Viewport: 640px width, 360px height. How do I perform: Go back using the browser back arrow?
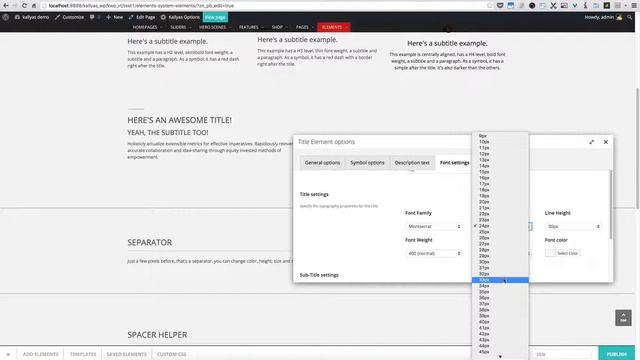tap(6, 6)
